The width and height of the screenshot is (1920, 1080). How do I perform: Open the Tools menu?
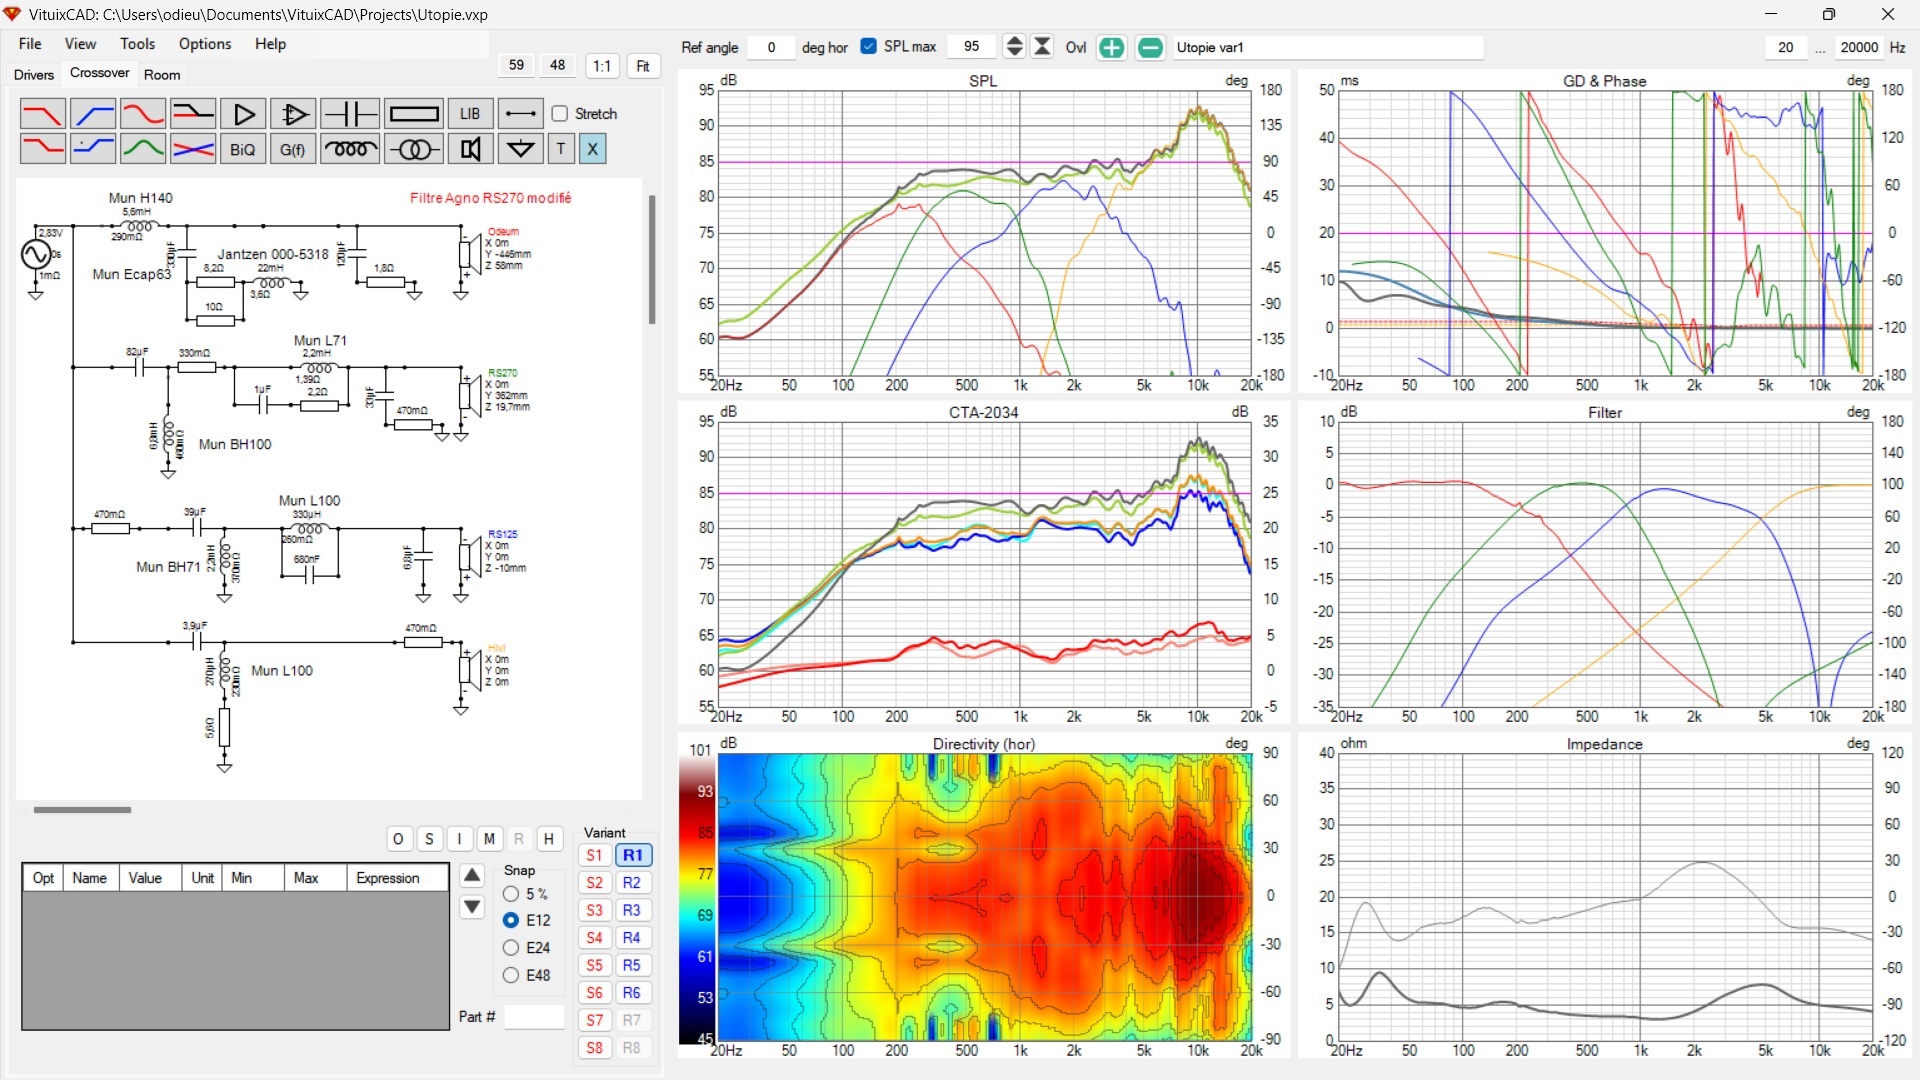(x=137, y=44)
